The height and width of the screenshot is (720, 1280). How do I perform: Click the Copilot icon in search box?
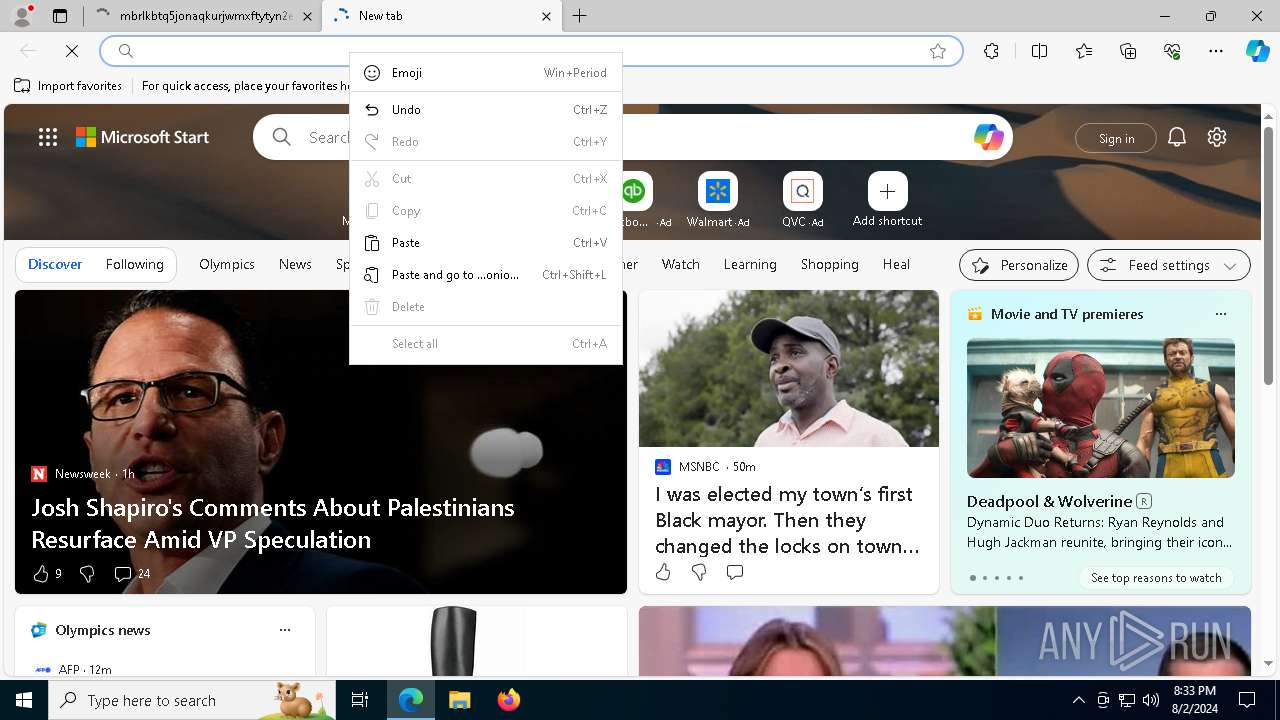click(x=988, y=137)
